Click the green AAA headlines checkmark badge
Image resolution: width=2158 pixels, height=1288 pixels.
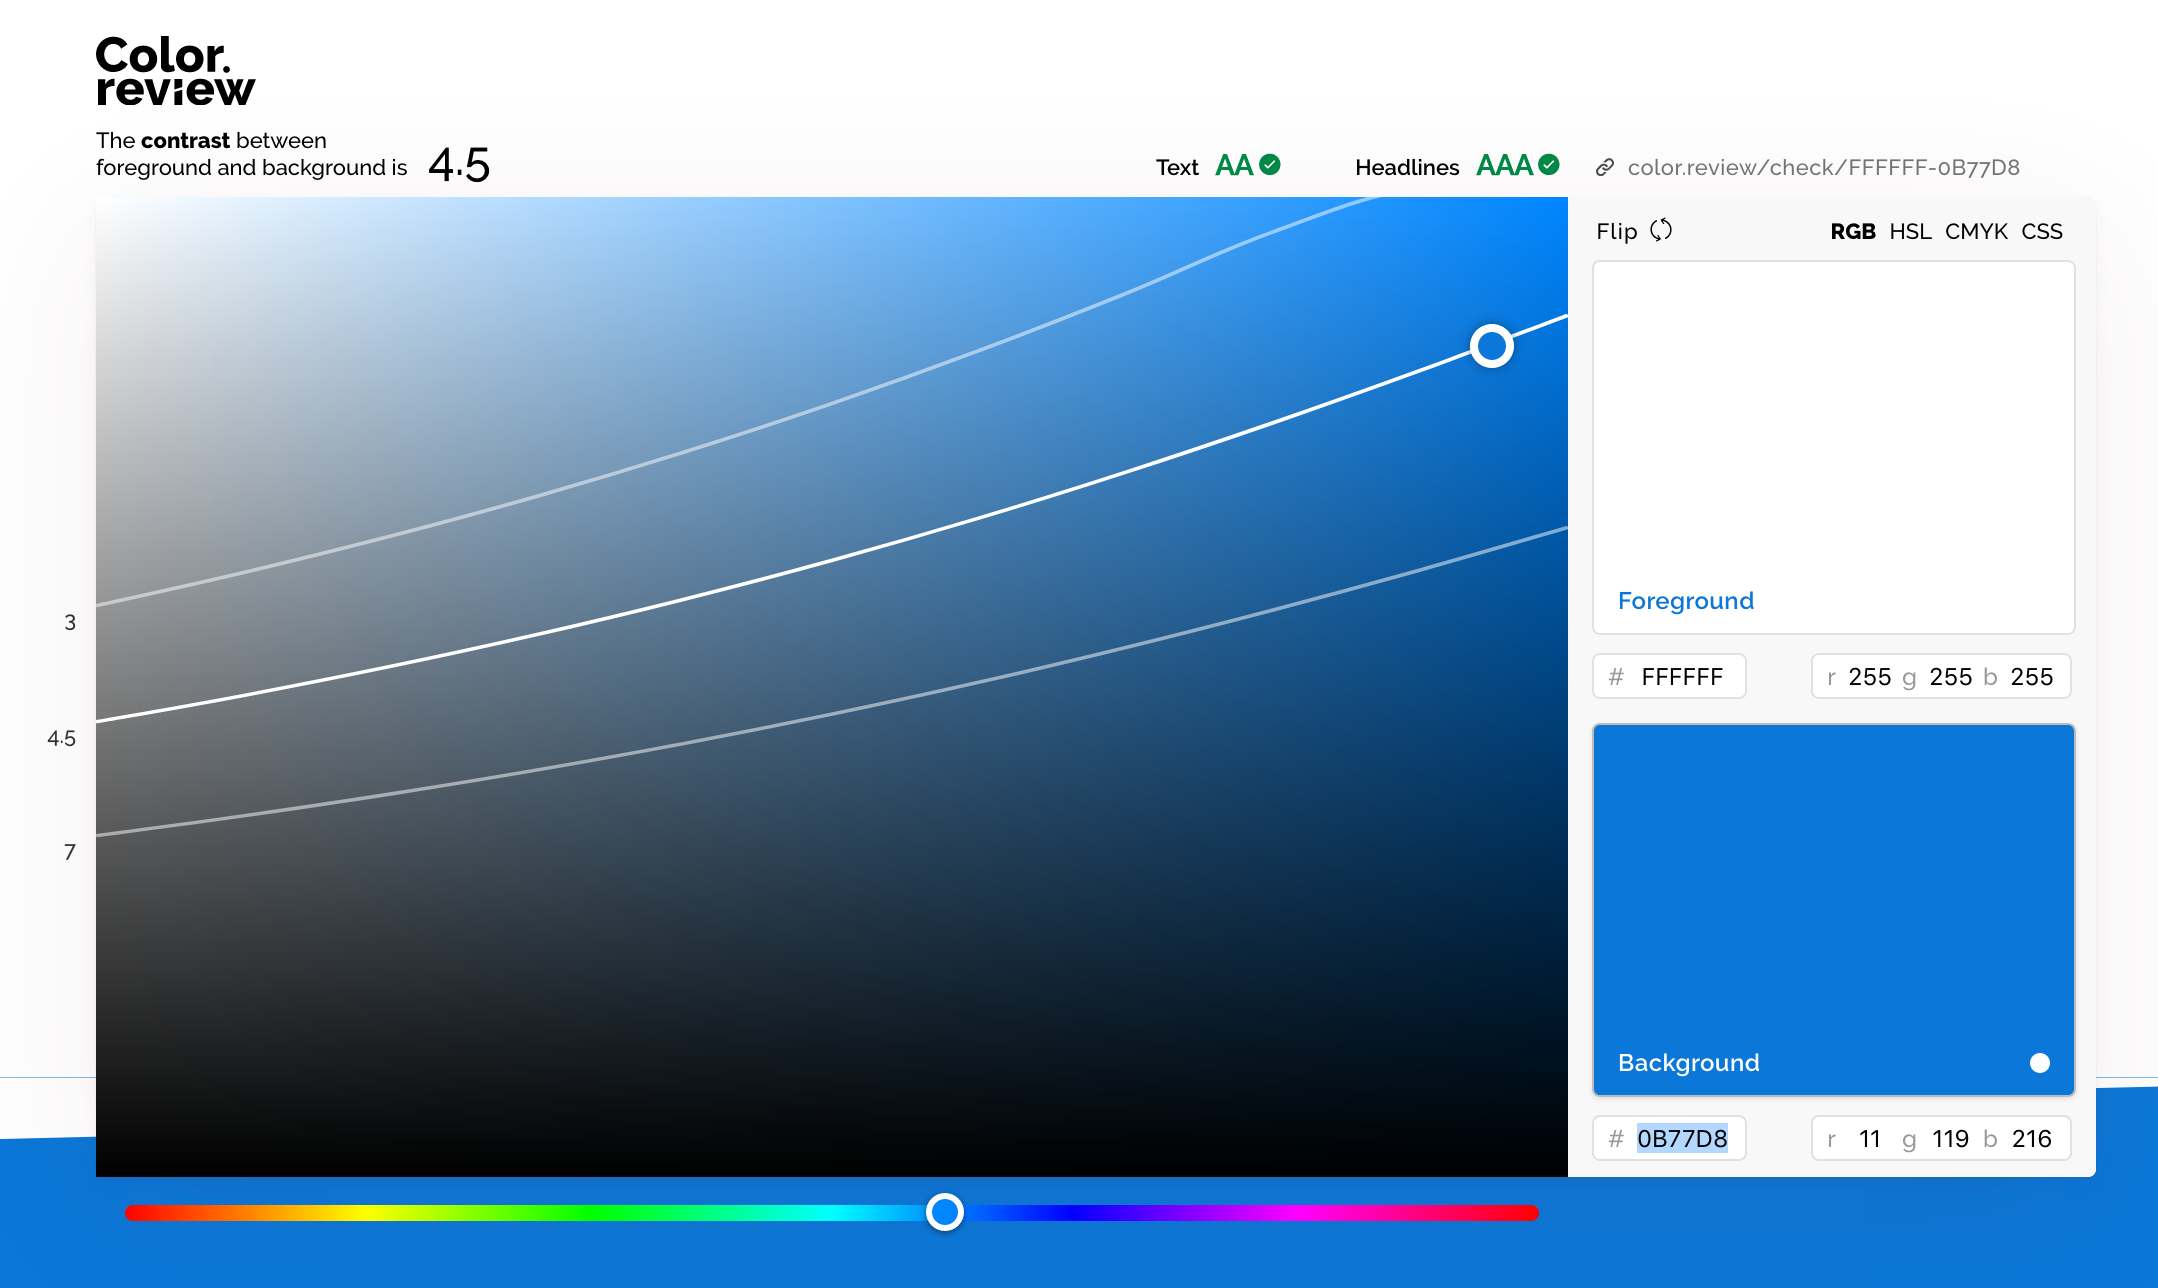tap(1549, 165)
